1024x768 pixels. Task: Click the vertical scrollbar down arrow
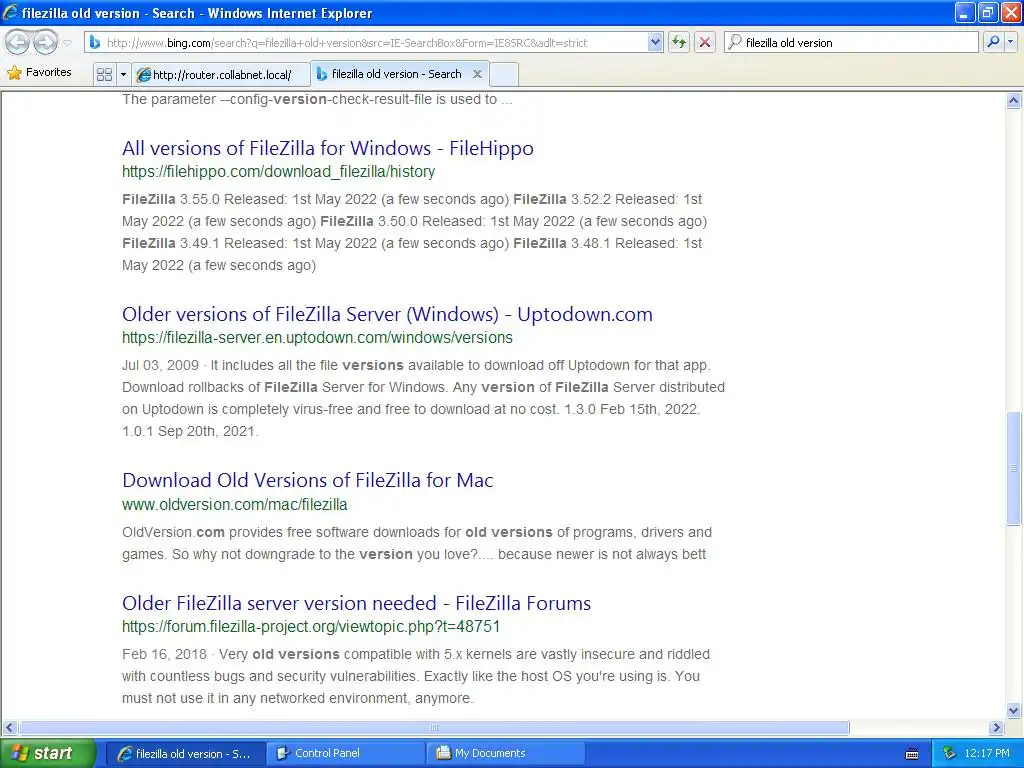pos(1014,711)
